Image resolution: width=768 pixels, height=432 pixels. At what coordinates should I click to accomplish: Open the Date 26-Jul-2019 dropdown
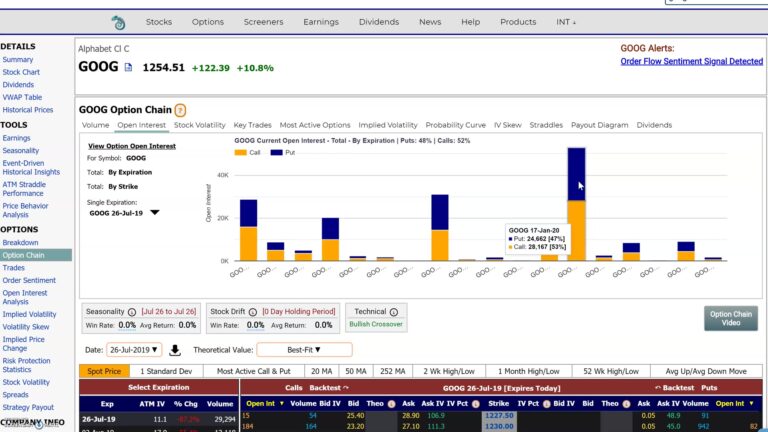134,350
